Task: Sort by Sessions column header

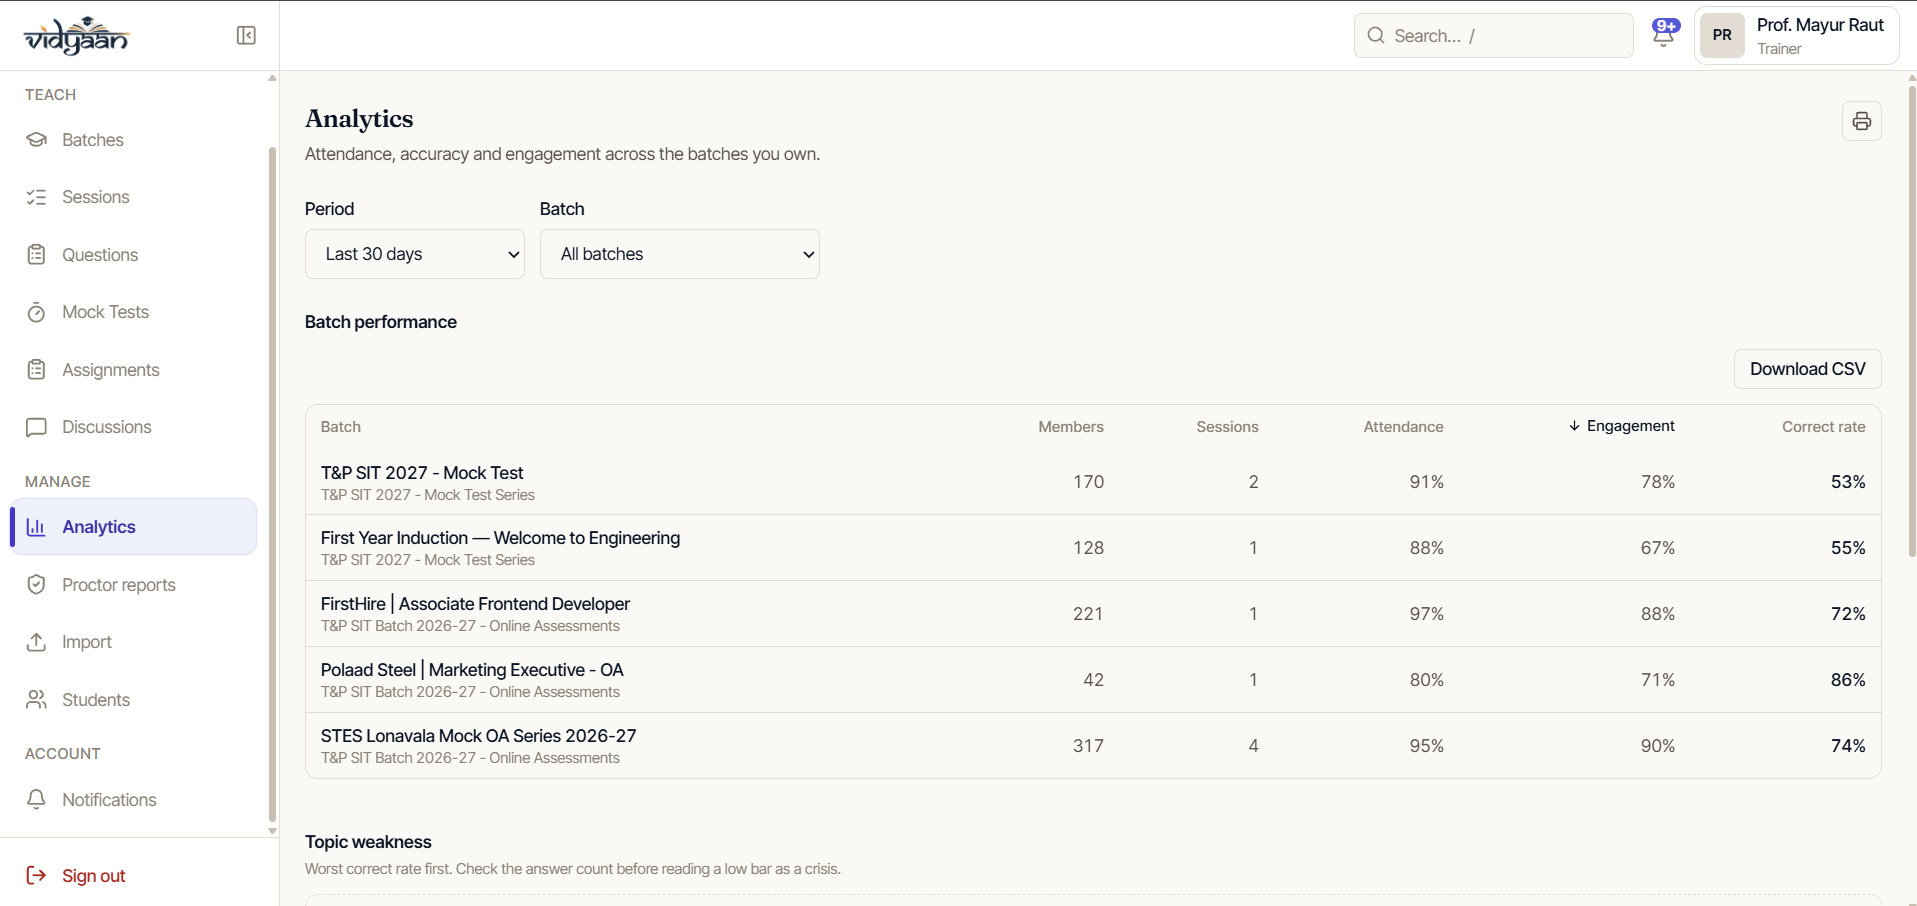Action: click(x=1227, y=427)
